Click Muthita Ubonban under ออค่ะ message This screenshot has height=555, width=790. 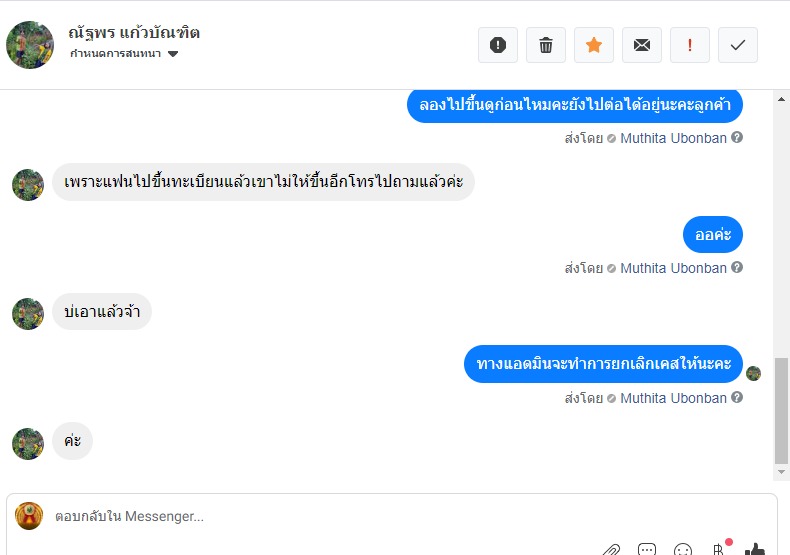(x=673, y=268)
